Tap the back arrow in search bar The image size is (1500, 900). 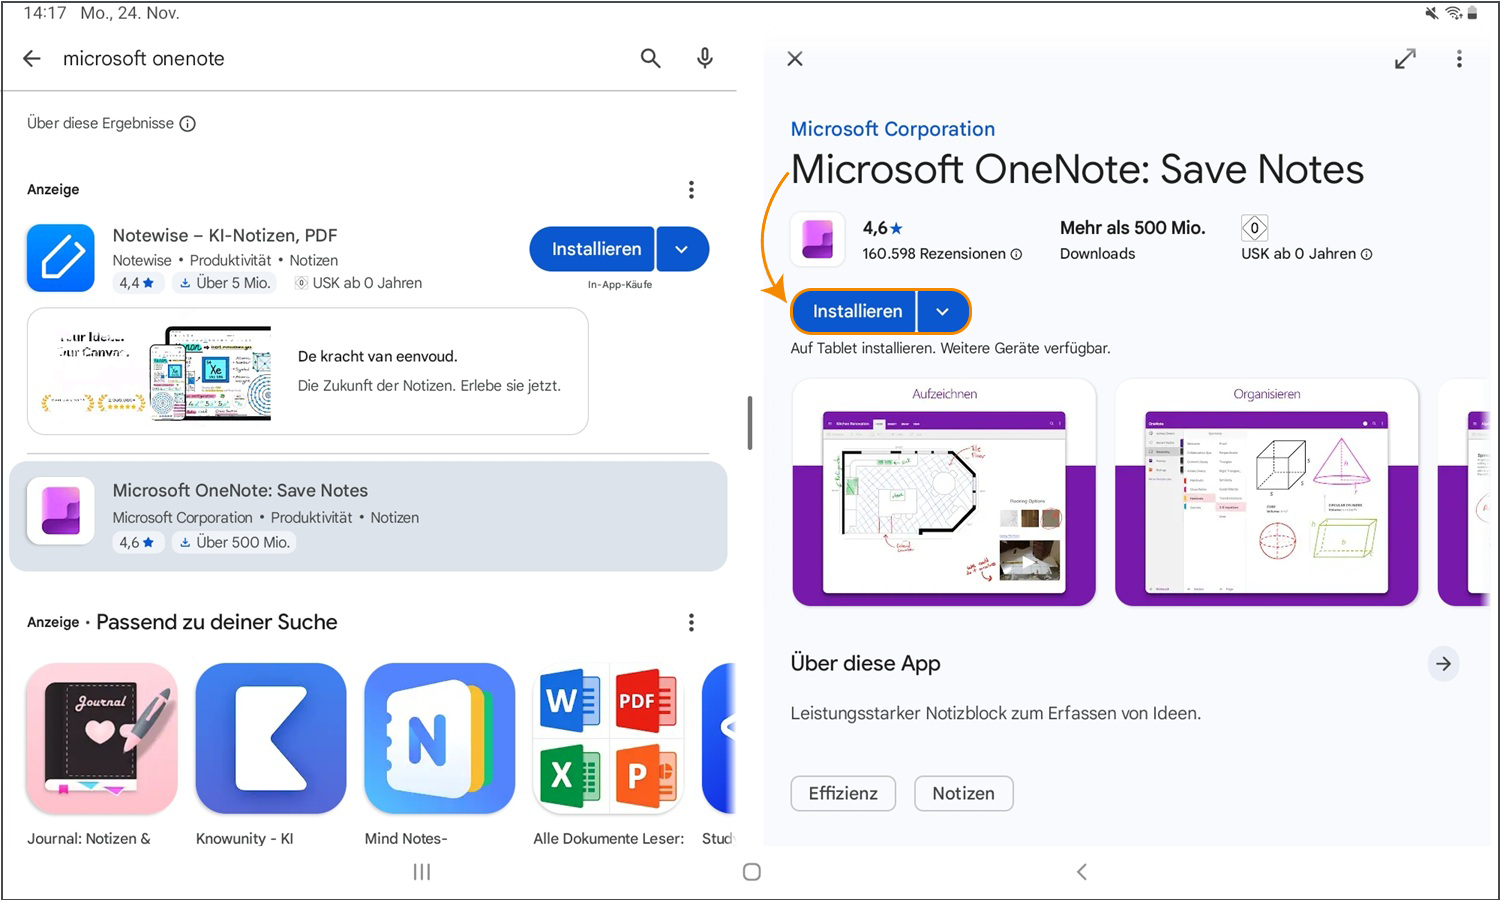tap(32, 59)
